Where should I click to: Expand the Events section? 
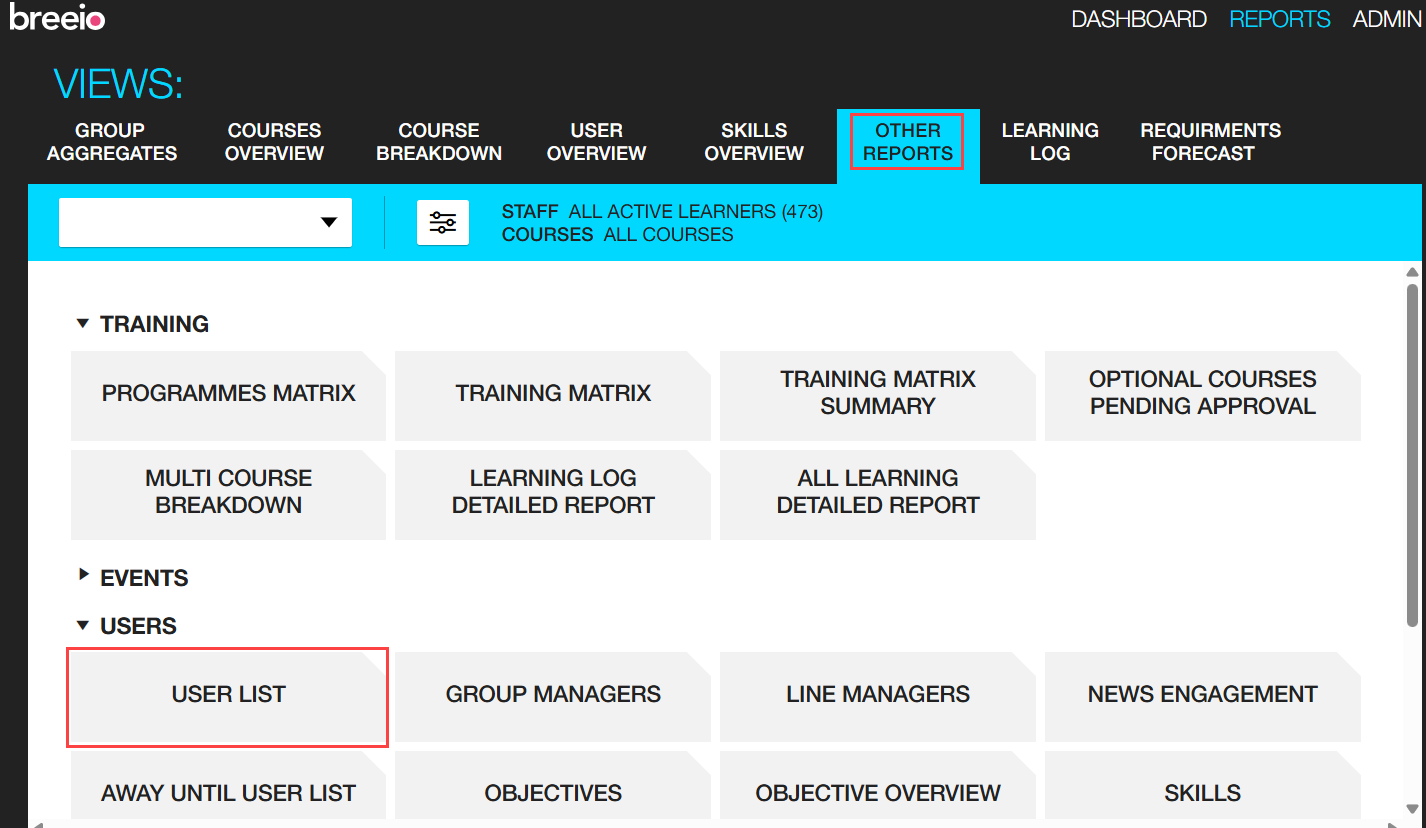(x=83, y=577)
